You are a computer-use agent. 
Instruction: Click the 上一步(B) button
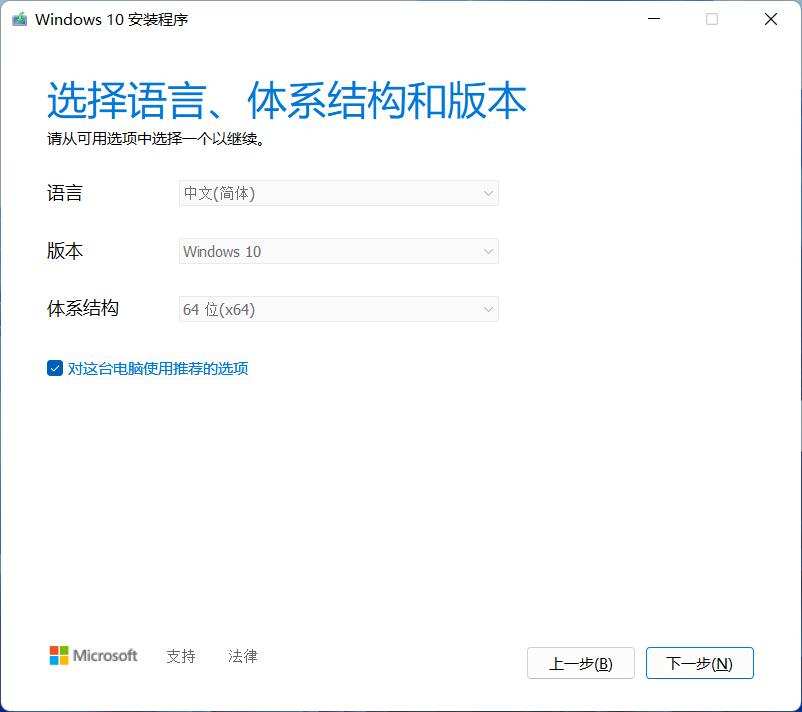pyautogui.click(x=581, y=663)
